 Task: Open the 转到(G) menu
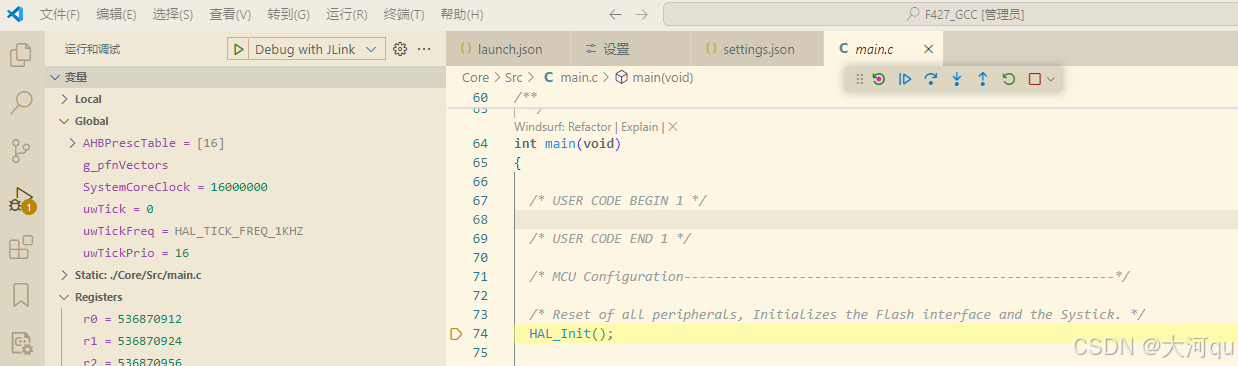coord(289,15)
